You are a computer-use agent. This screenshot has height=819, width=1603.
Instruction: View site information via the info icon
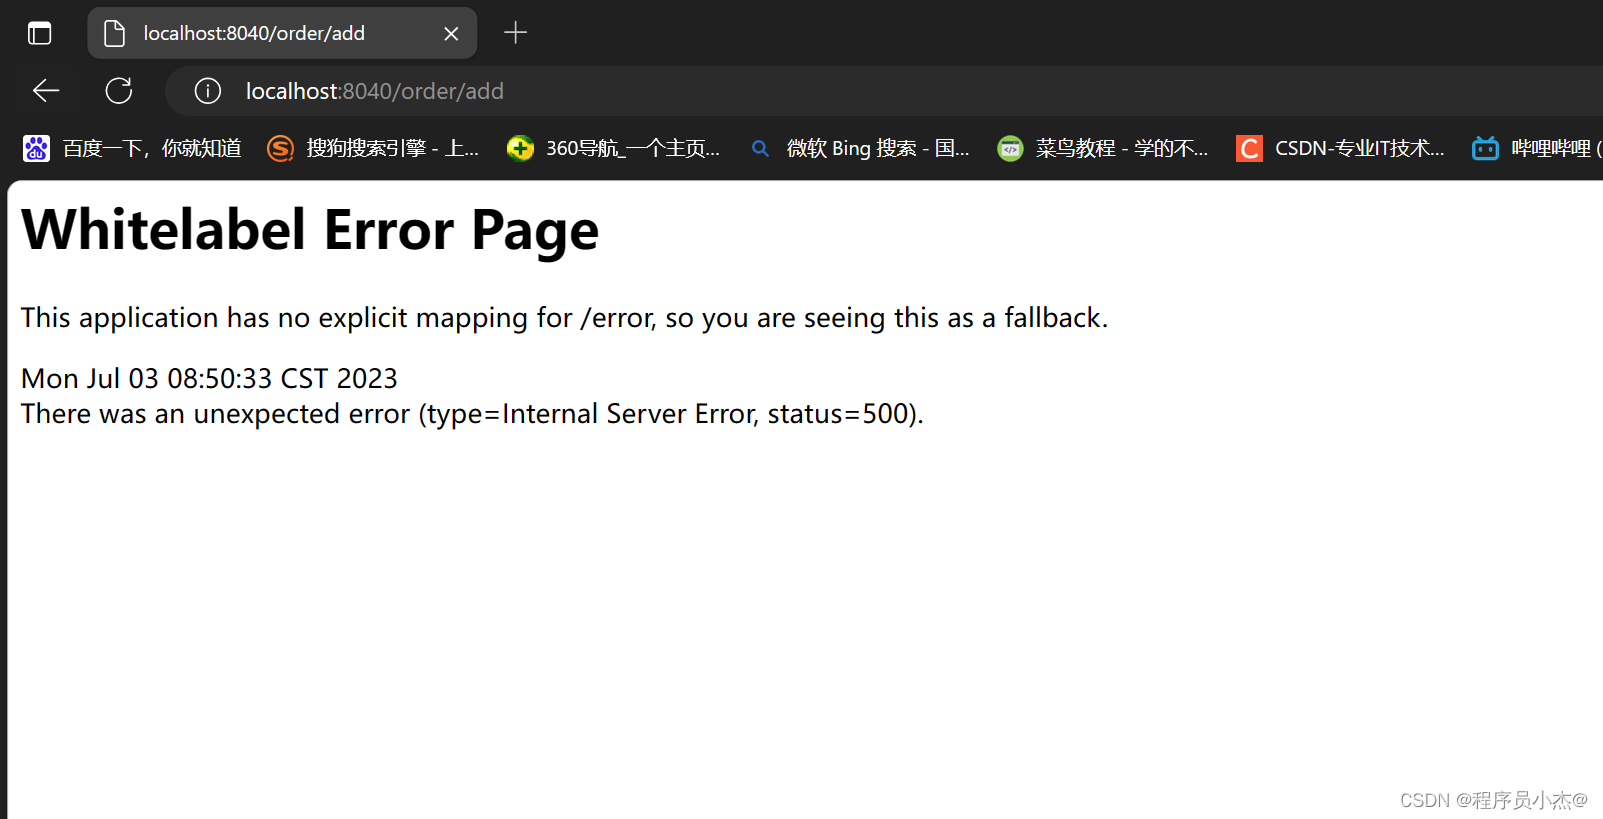click(208, 91)
